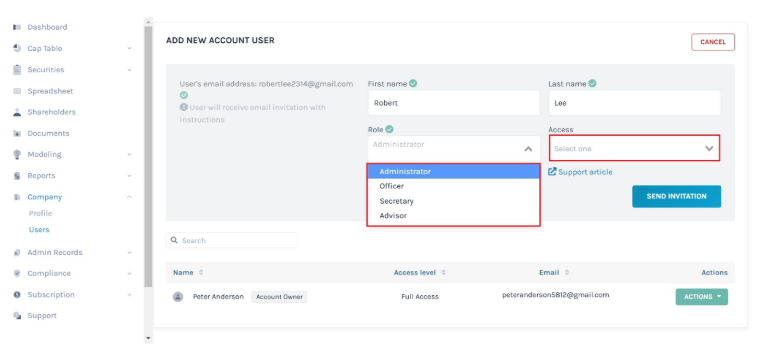Click the Documents folder icon
Image resolution: width=762 pixels, height=363 pixels.
click(17, 133)
